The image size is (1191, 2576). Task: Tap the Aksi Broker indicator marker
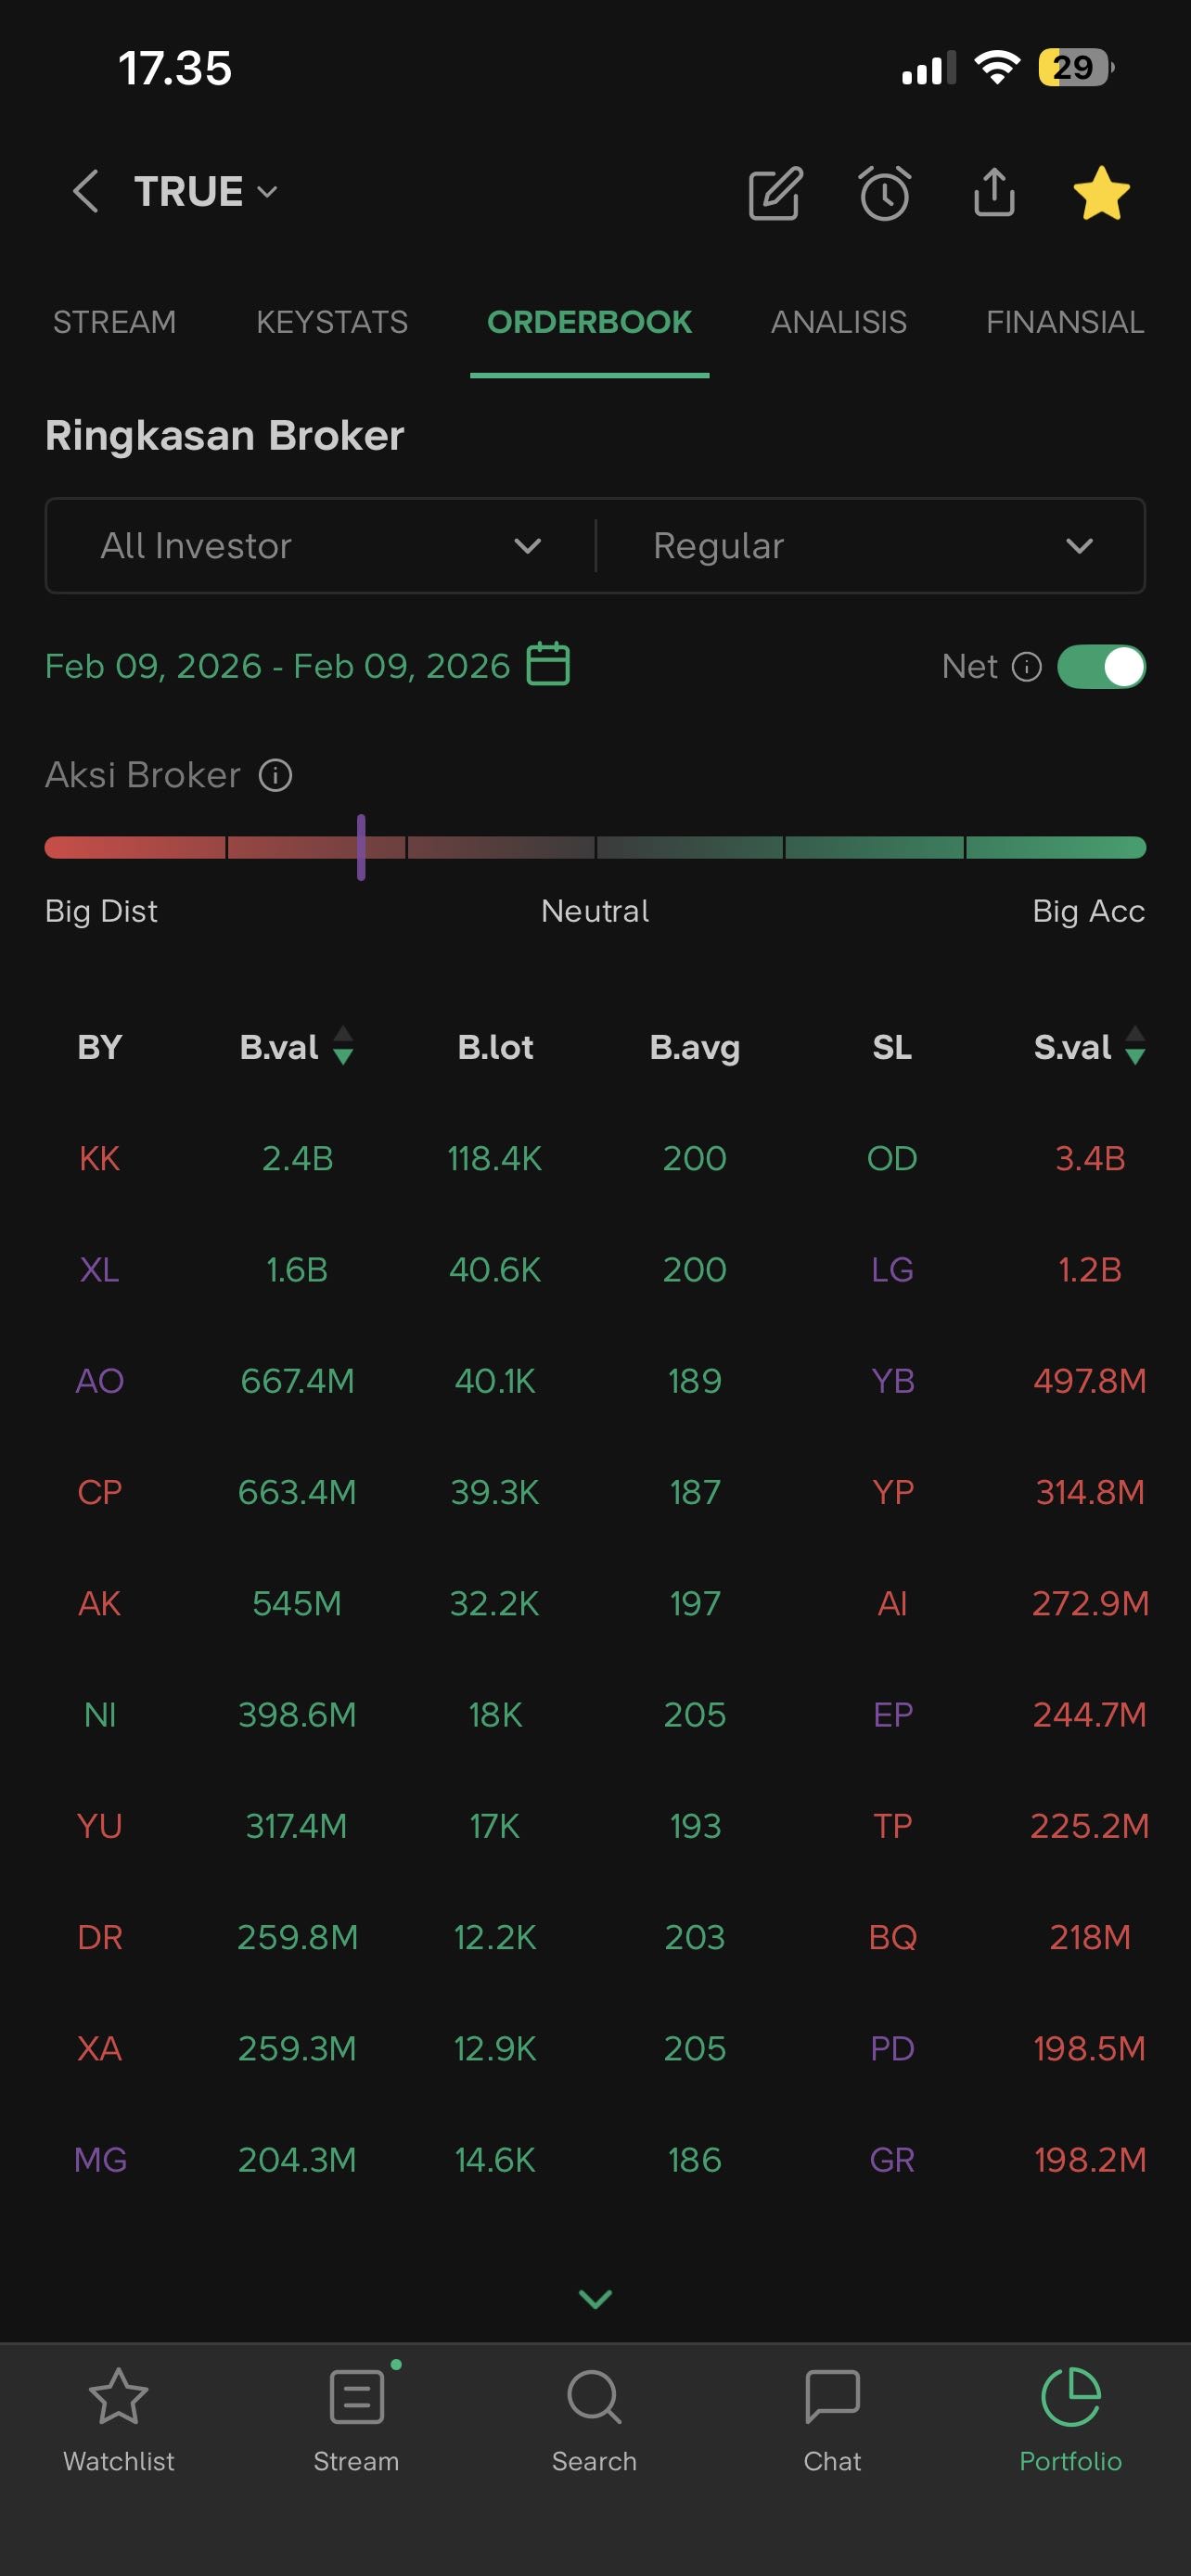pos(361,848)
